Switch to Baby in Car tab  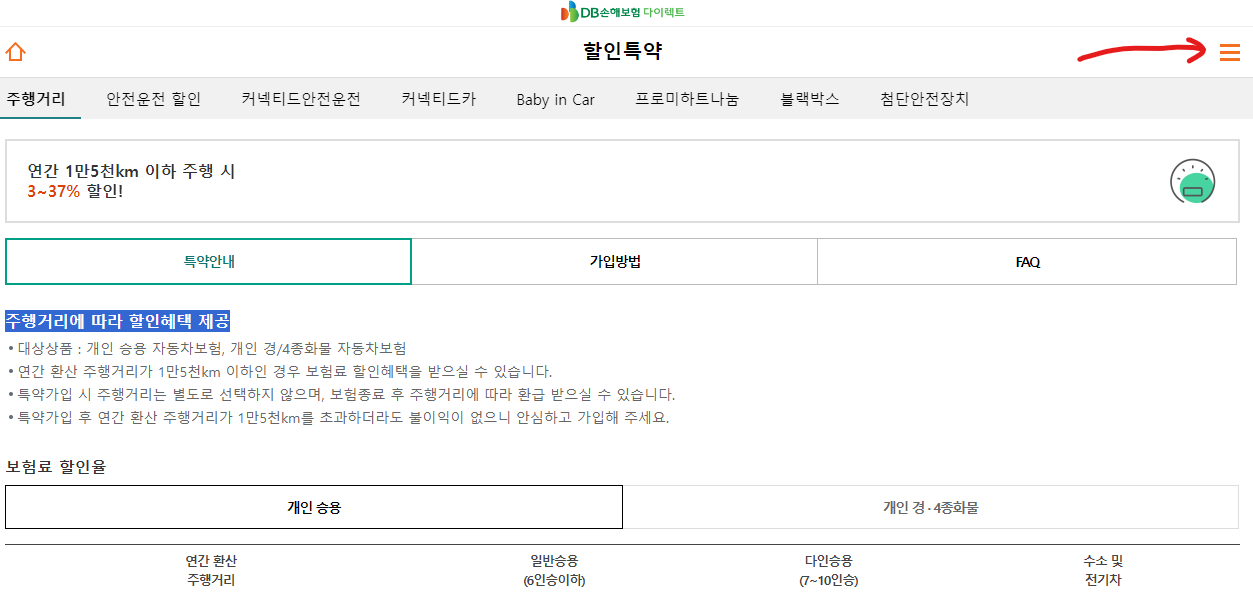pos(556,99)
